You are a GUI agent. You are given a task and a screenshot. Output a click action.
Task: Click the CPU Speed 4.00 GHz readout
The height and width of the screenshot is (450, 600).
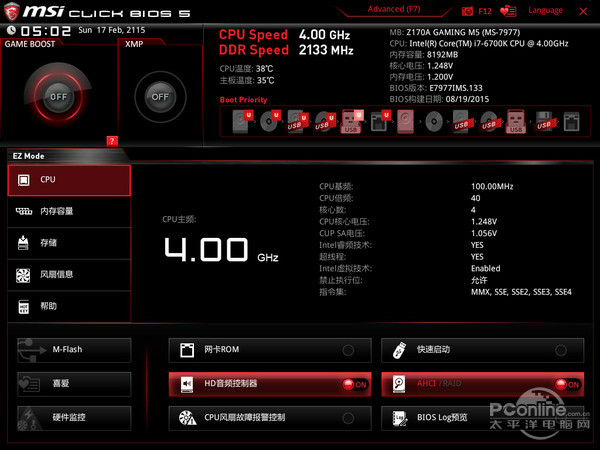[284, 35]
